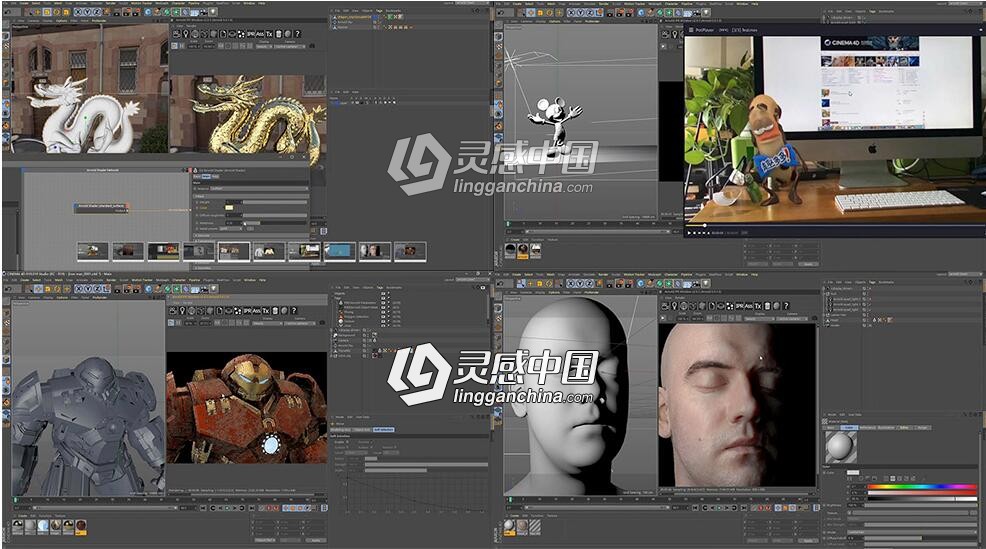Click standard_surface node in dragon shader network
Viewport: 986px width, 549px height.
(x=102, y=206)
